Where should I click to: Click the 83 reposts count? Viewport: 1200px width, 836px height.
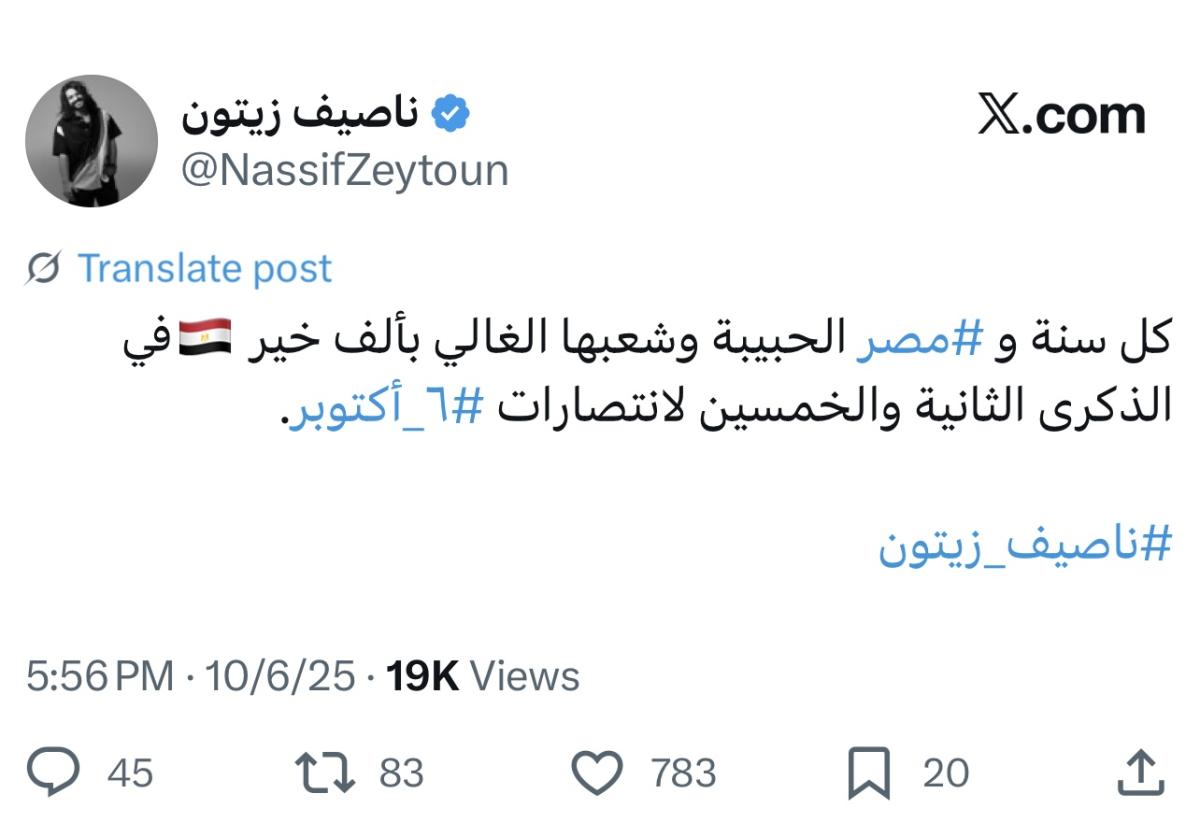tap(402, 773)
